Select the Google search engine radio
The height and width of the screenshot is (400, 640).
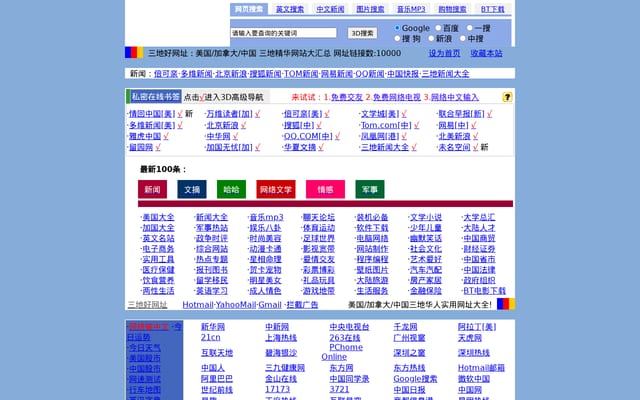pyautogui.click(x=397, y=28)
